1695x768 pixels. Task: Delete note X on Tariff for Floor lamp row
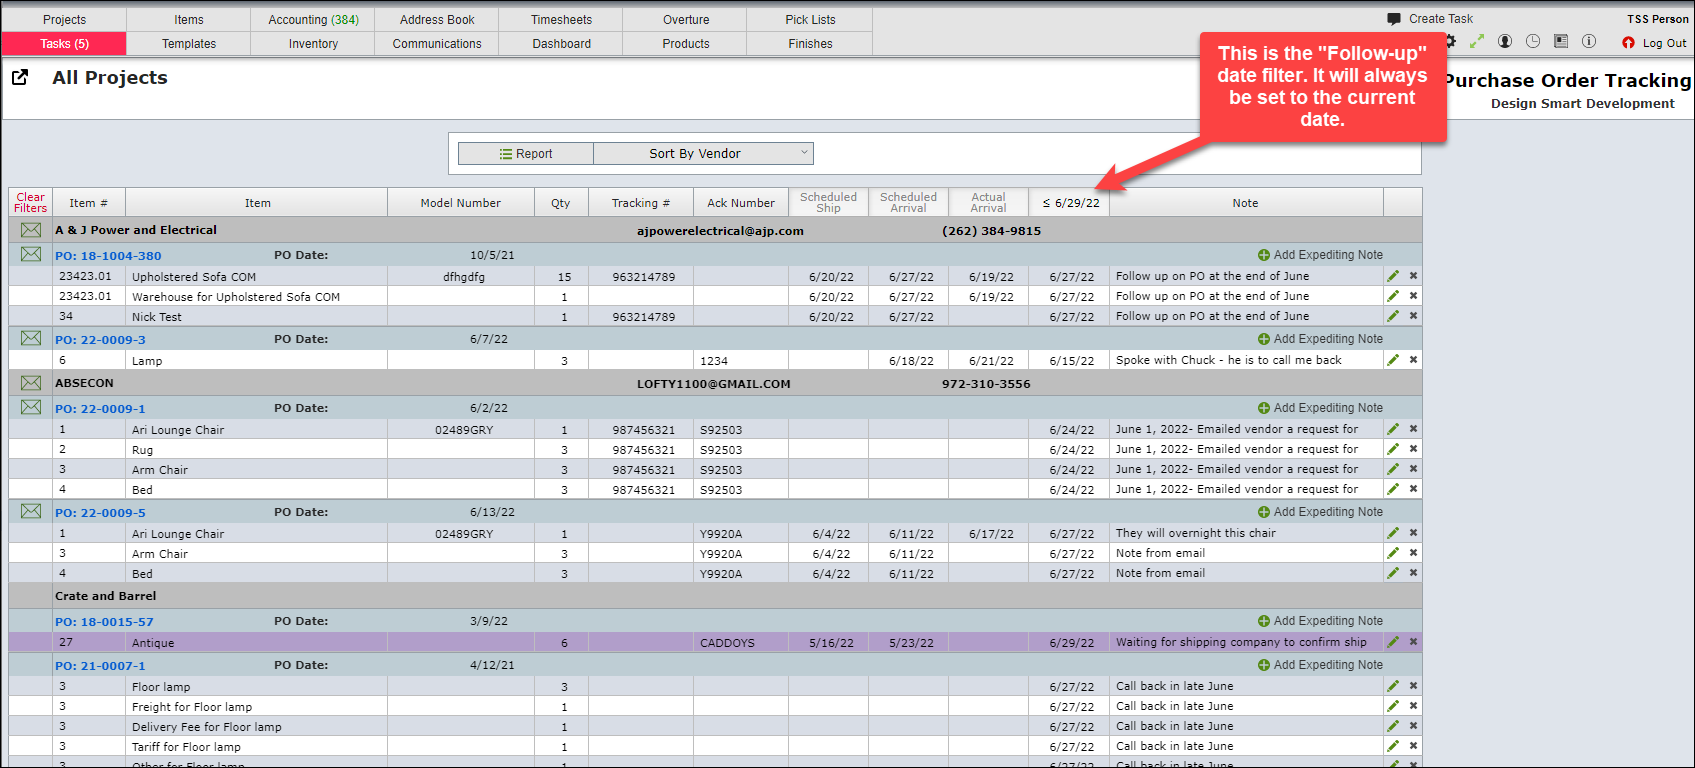[x=1413, y=746]
